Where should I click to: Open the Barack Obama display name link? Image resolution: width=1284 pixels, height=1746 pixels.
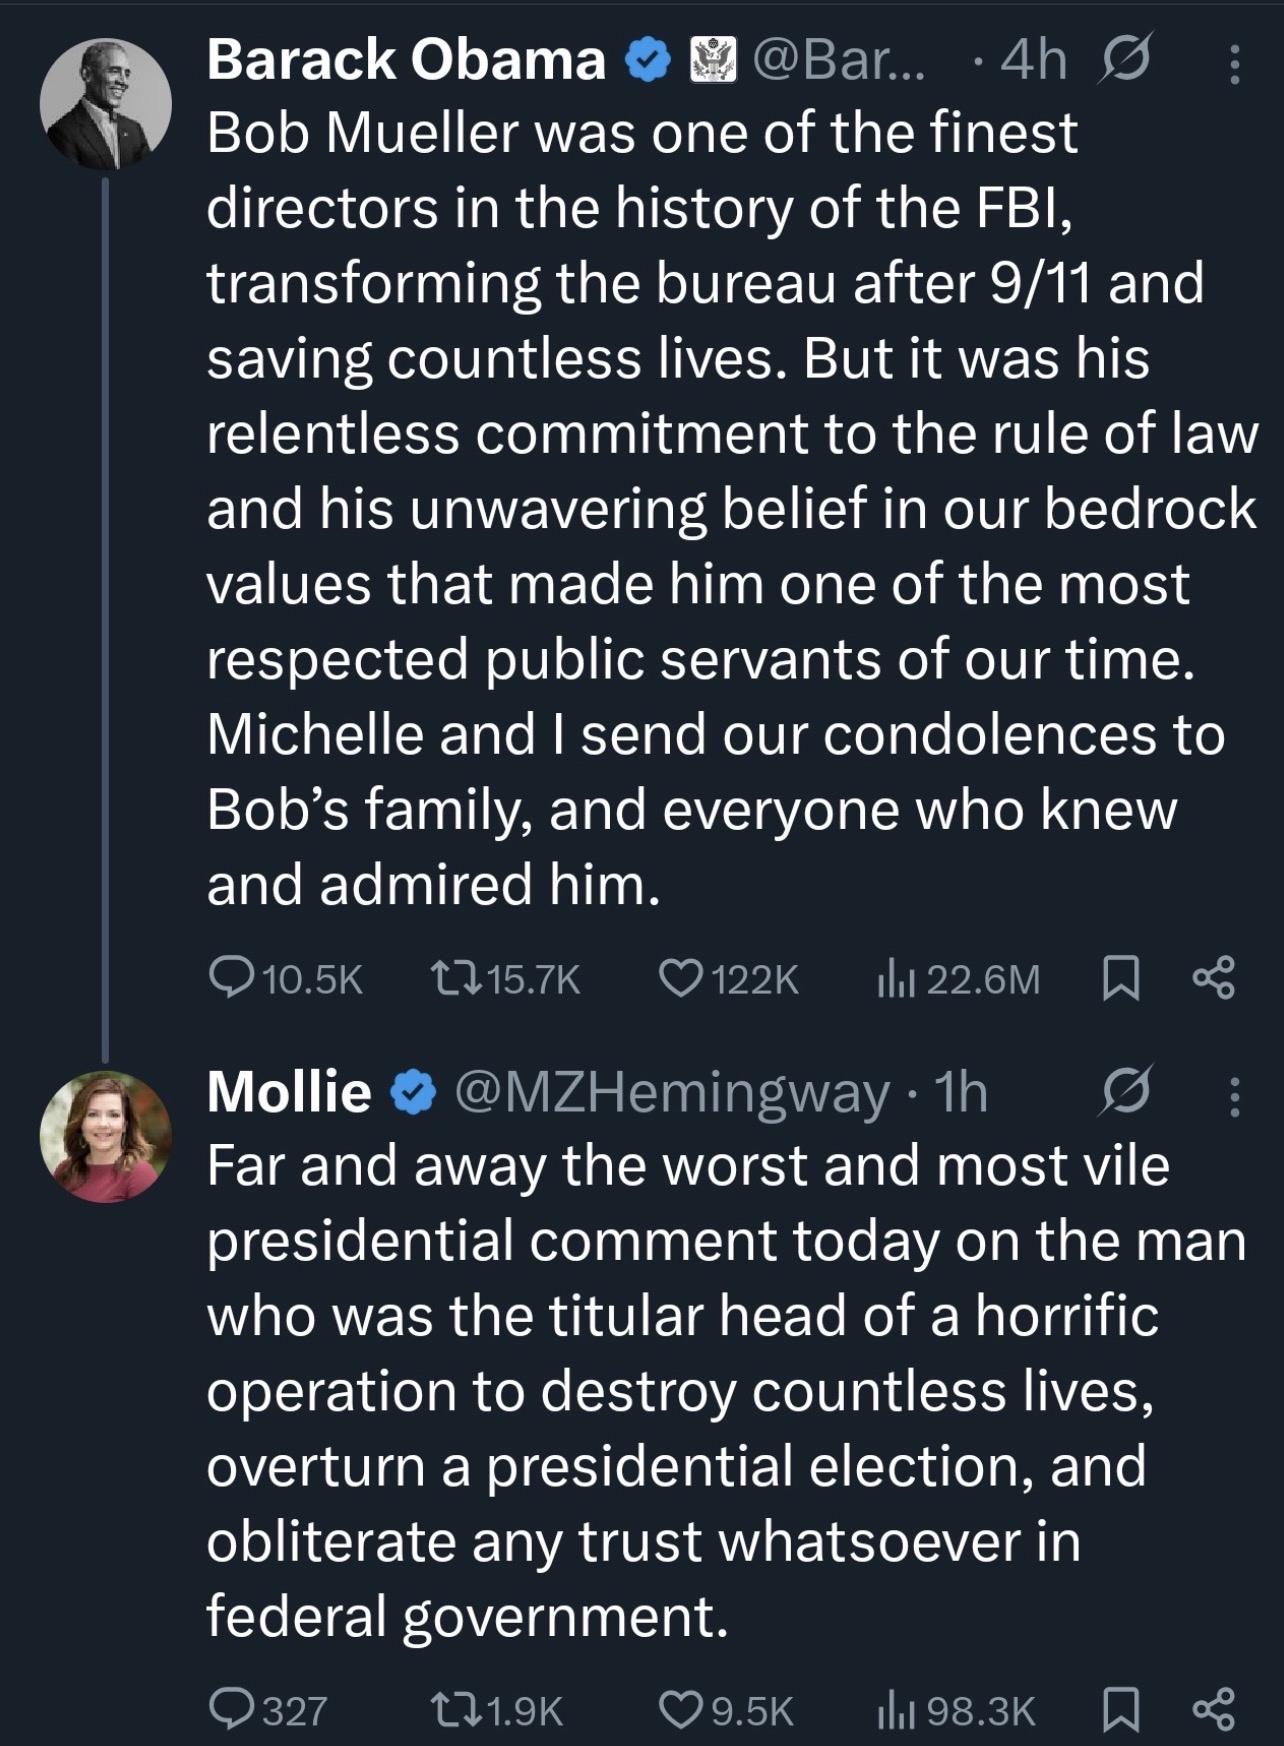coord(406,60)
